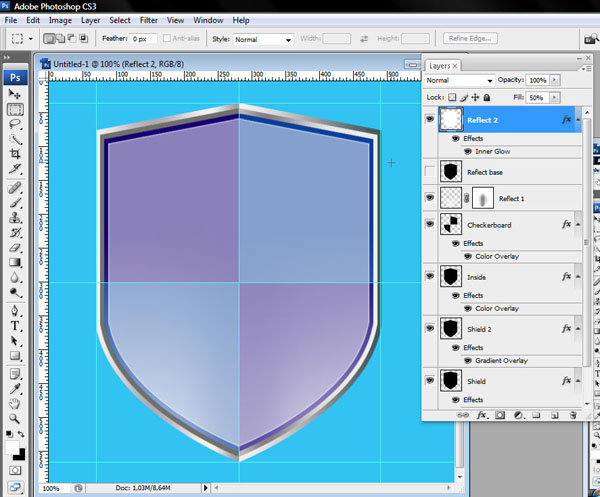Open the Opacity slider arrow
The image size is (600, 497).
[x=554, y=80]
